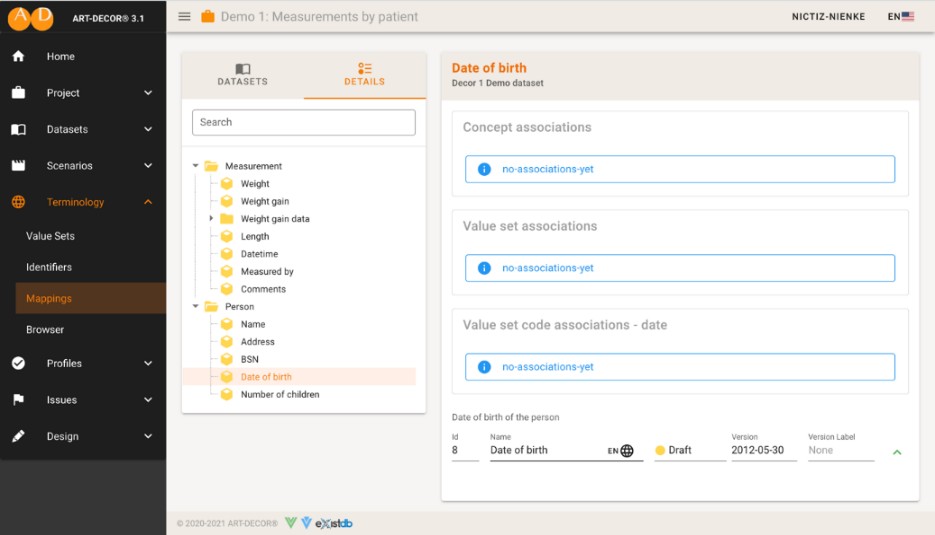The width and height of the screenshot is (935, 535).
Task: Open the Details tab
Action: tap(364, 75)
